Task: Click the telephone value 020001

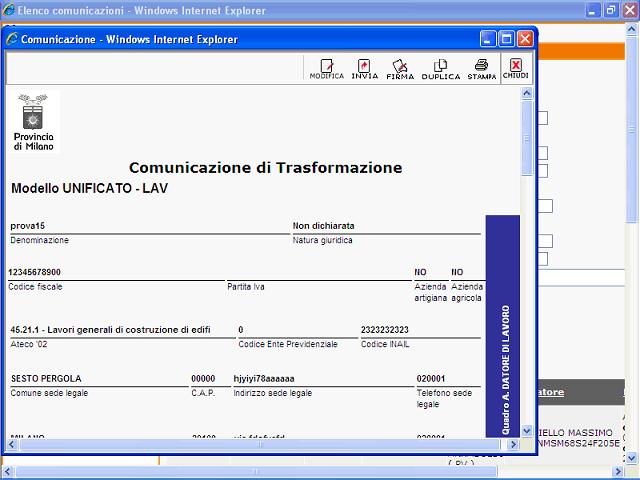Action: [431, 379]
